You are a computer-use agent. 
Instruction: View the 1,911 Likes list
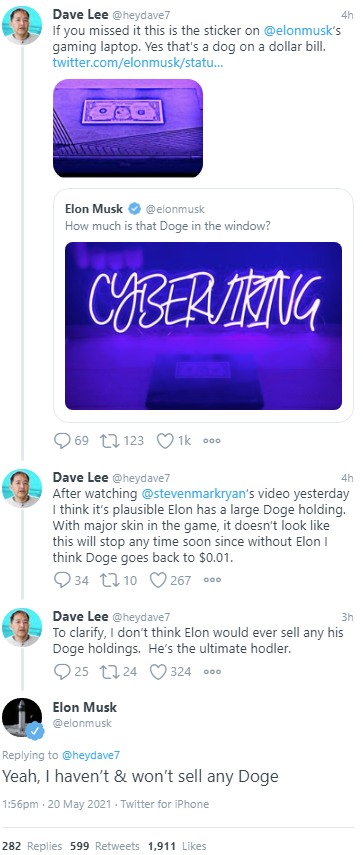[177, 846]
